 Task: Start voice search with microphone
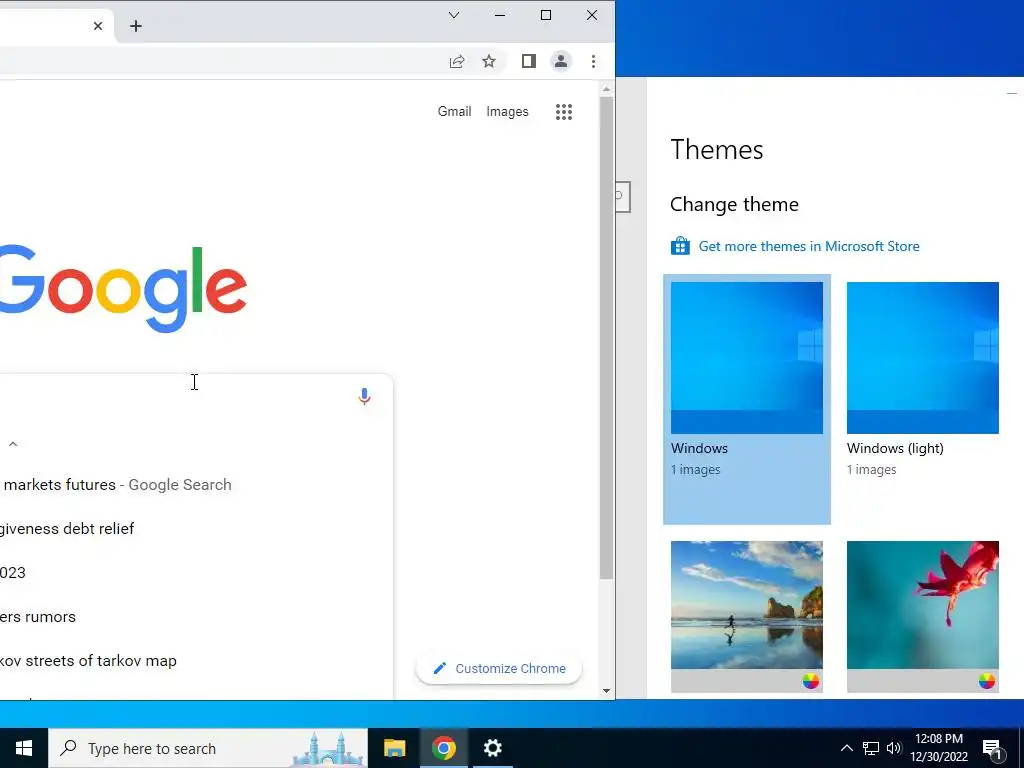pyautogui.click(x=364, y=396)
